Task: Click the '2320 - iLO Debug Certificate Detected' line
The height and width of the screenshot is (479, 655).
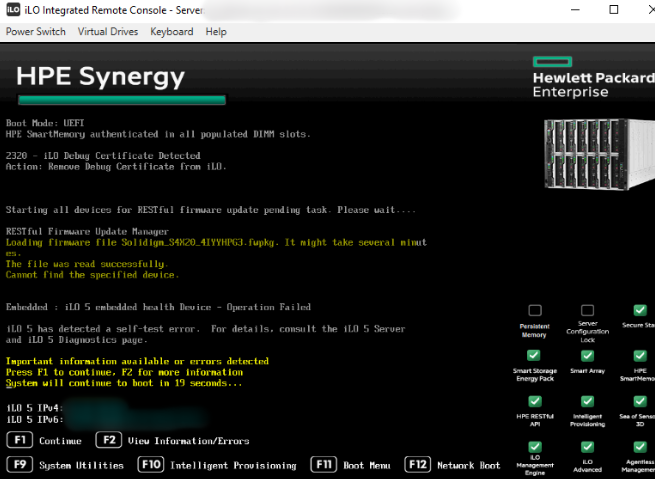Action: coord(103,156)
